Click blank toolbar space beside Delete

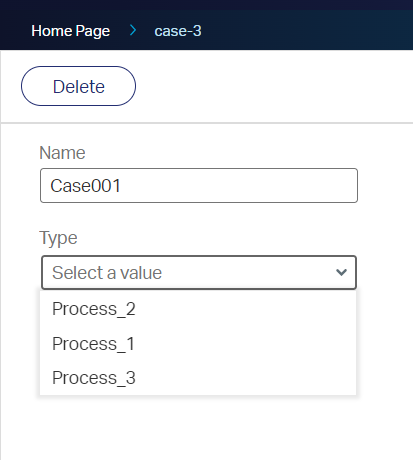pyautogui.click(x=273, y=86)
